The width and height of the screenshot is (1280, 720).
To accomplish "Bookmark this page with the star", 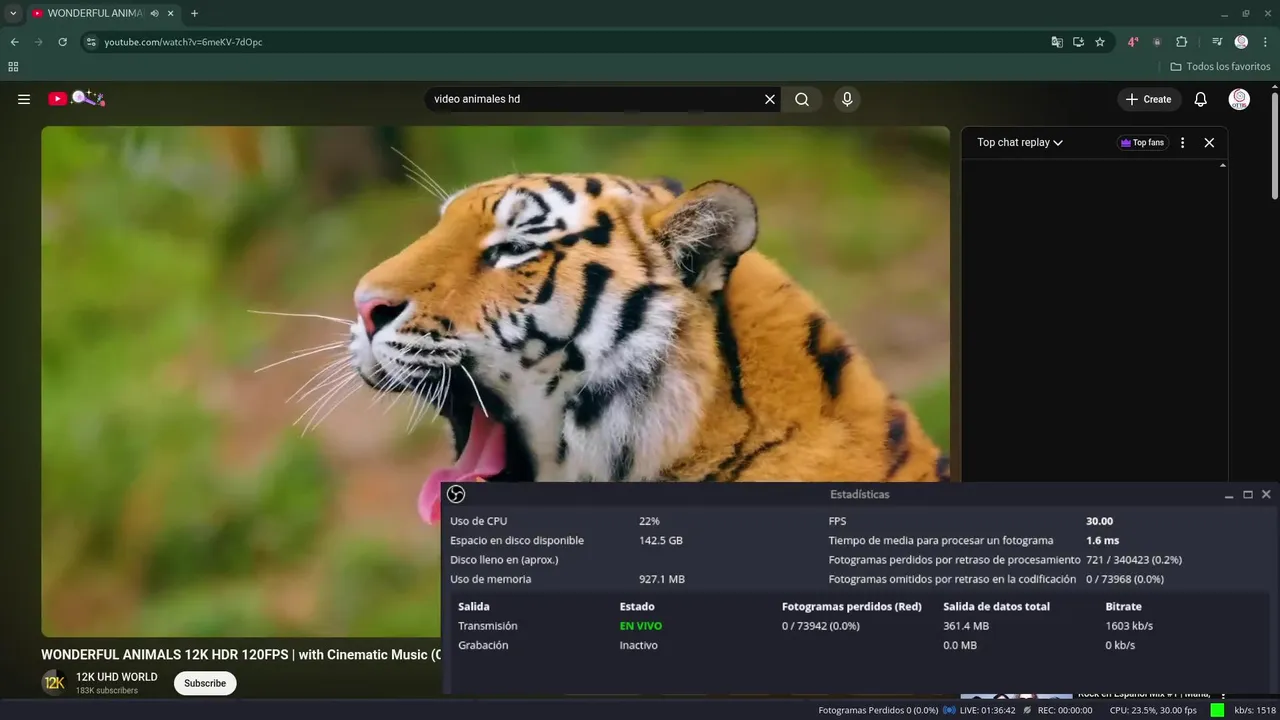I will [x=1100, y=42].
